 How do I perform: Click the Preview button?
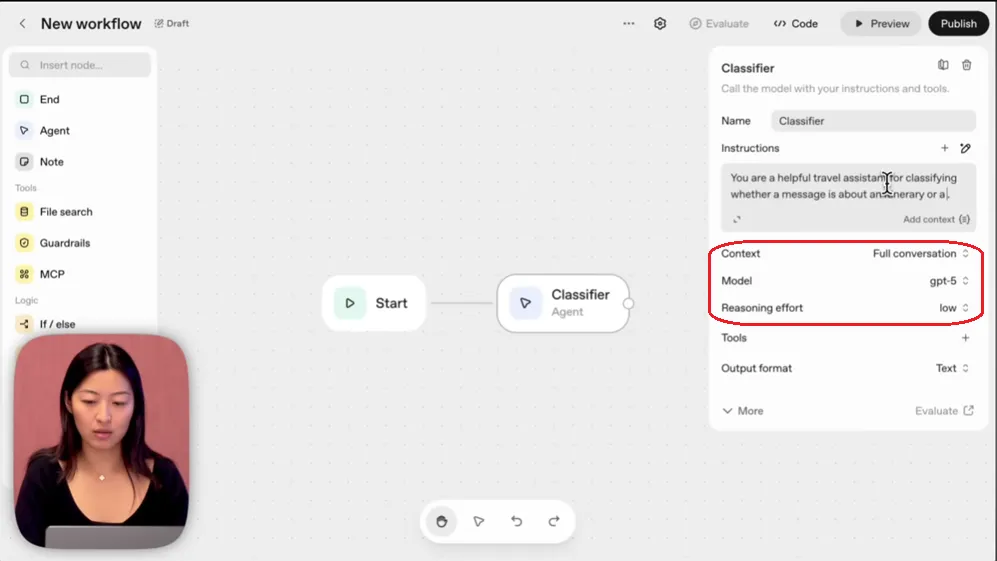pos(881,24)
